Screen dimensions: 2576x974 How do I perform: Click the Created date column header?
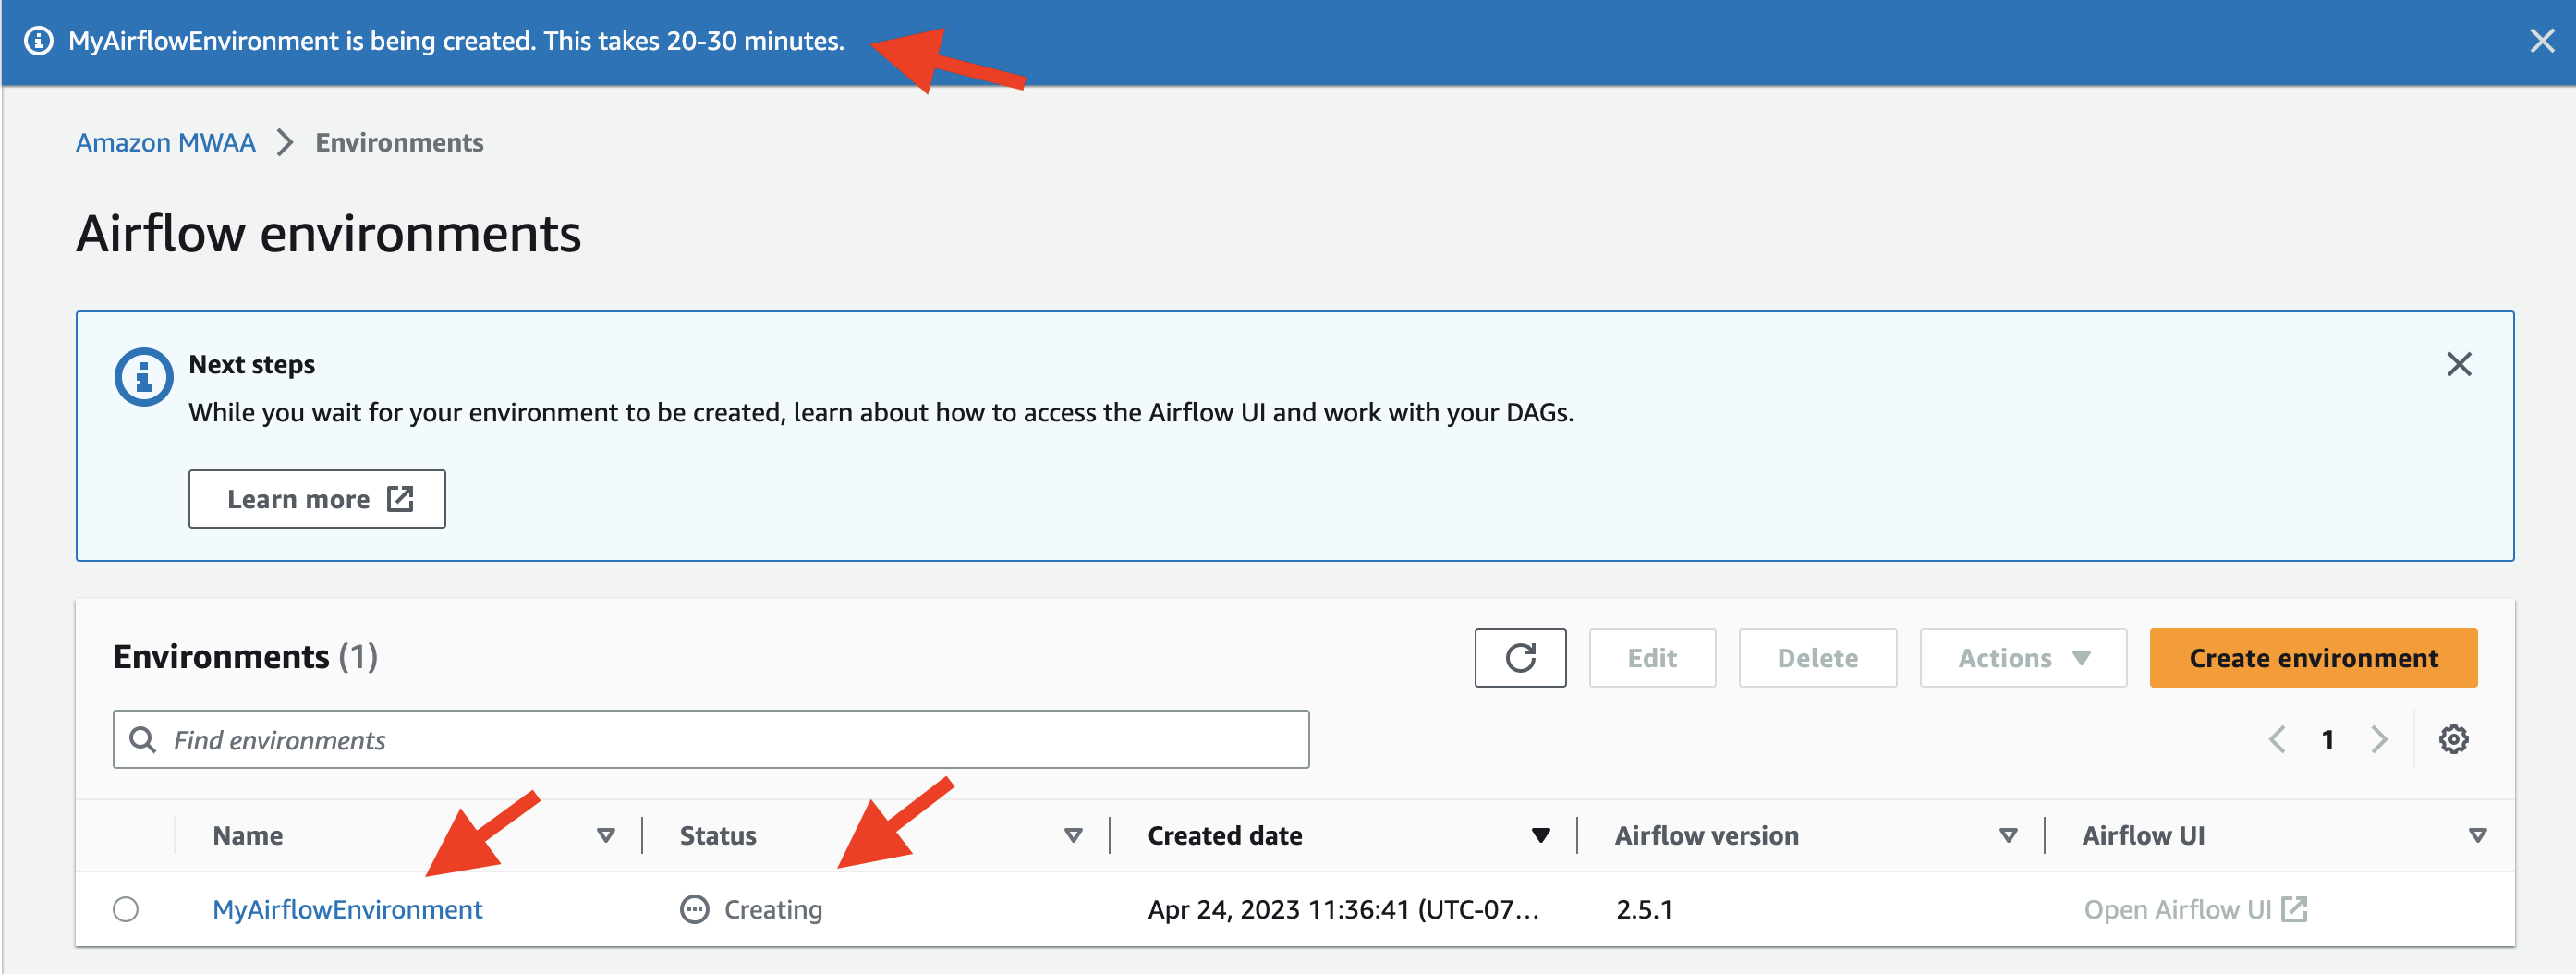tap(1224, 836)
